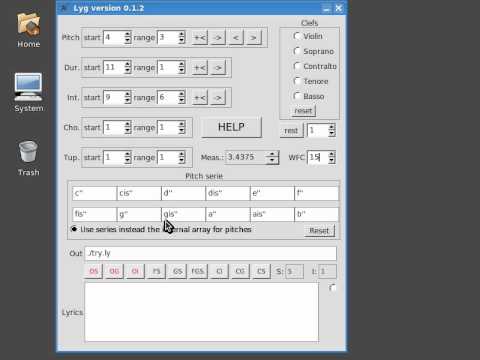Screen dimensions: 480x360
Task: Click the f'' pitch serie cell
Action: (x=317, y=193)
